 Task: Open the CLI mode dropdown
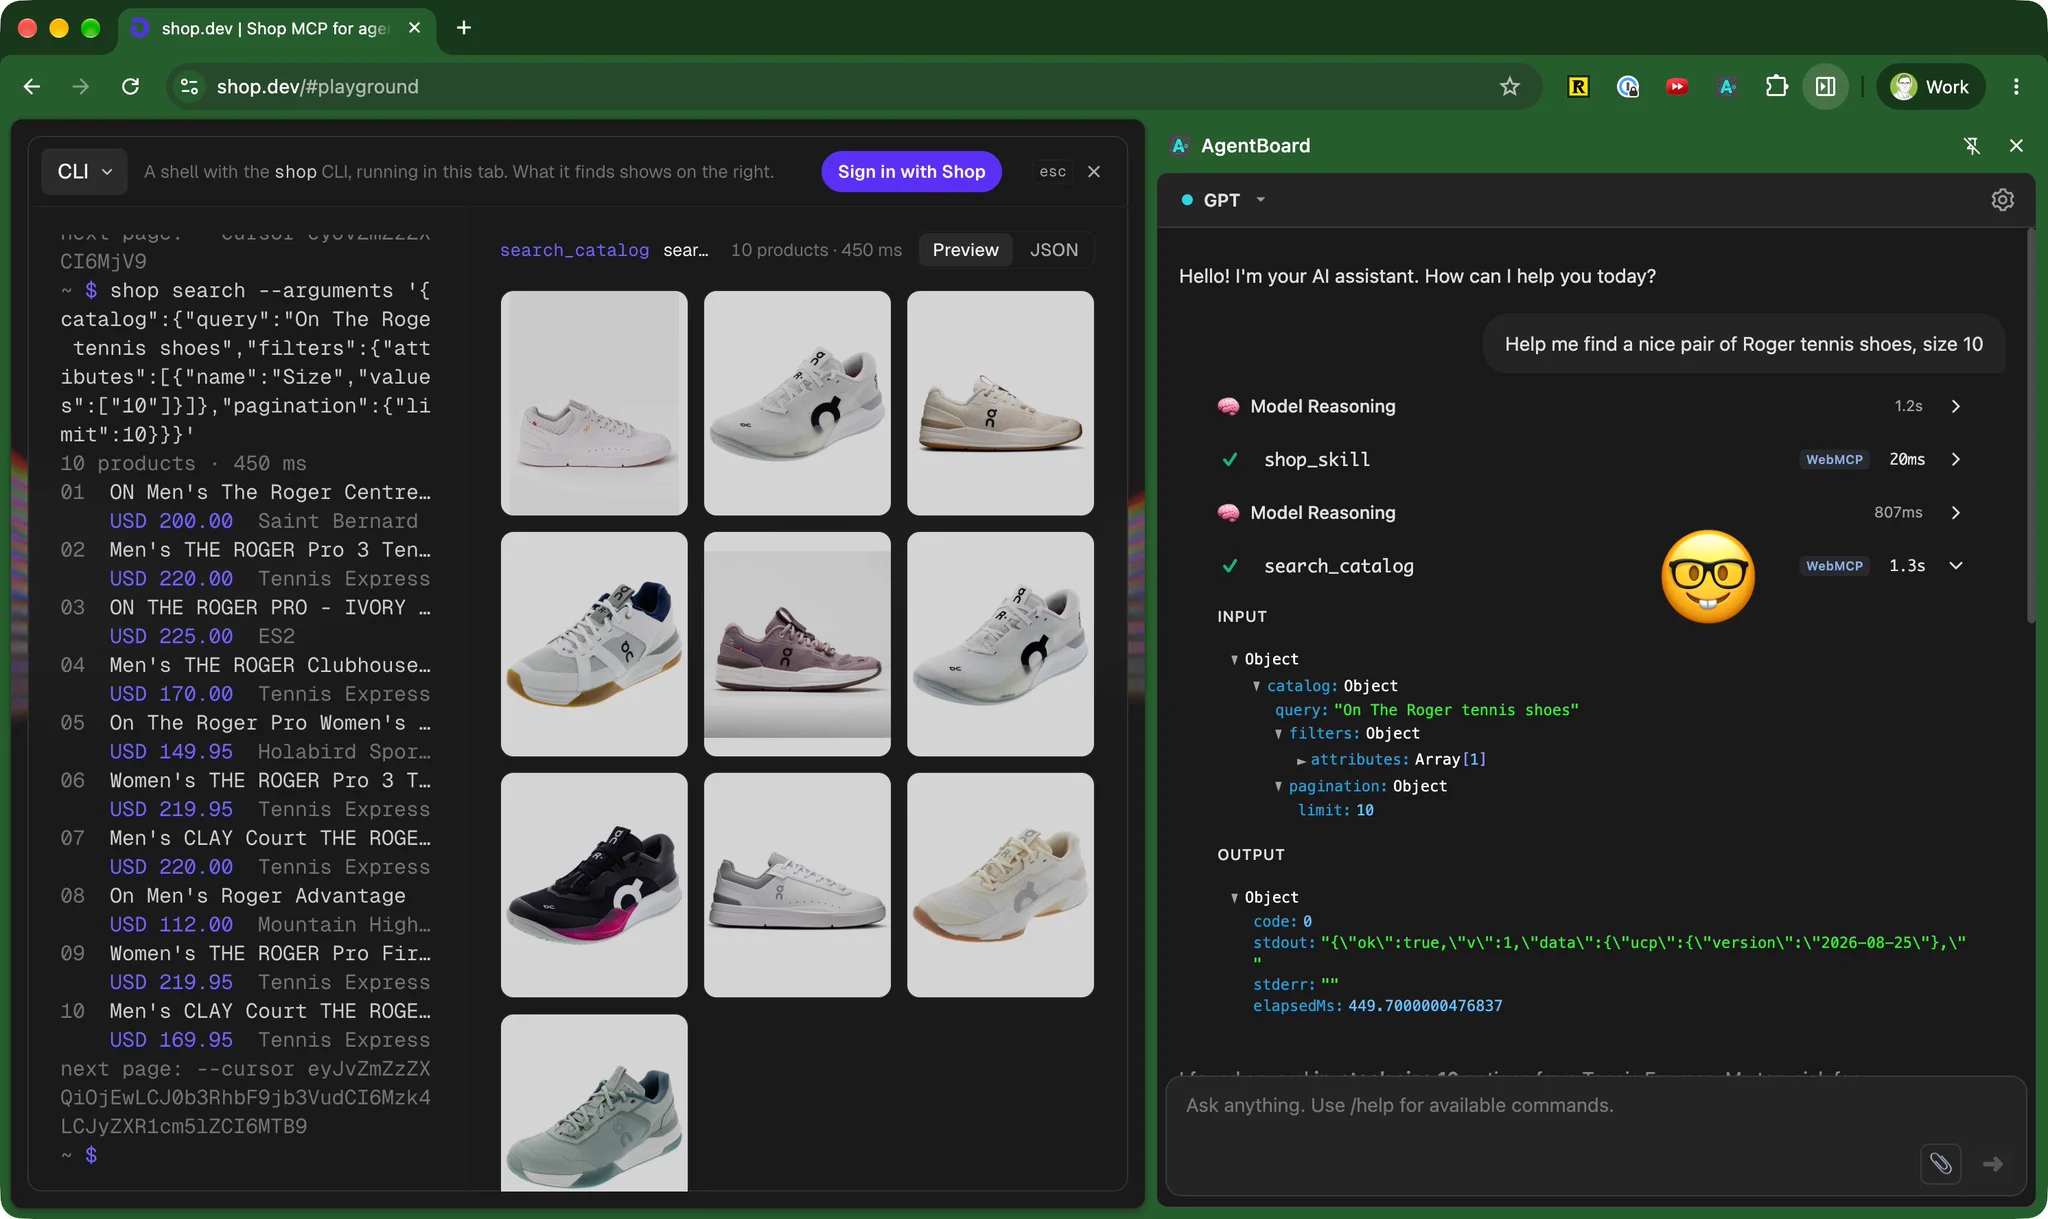(84, 172)
